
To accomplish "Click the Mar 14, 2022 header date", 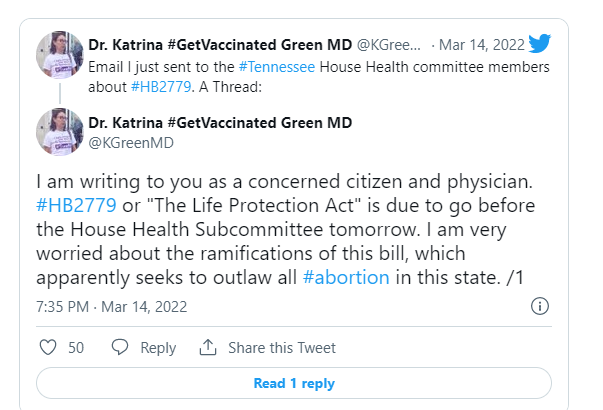I will [481, 45].
